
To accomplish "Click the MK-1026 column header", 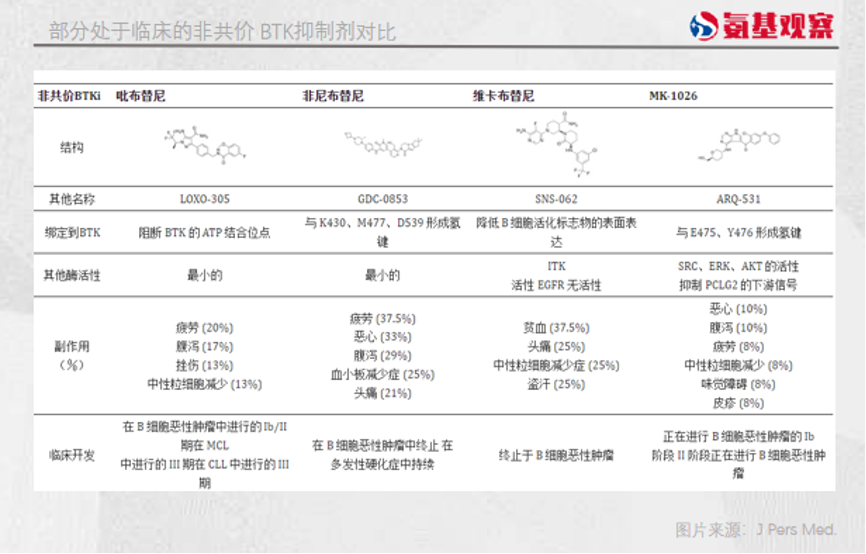I will (673, 96).
